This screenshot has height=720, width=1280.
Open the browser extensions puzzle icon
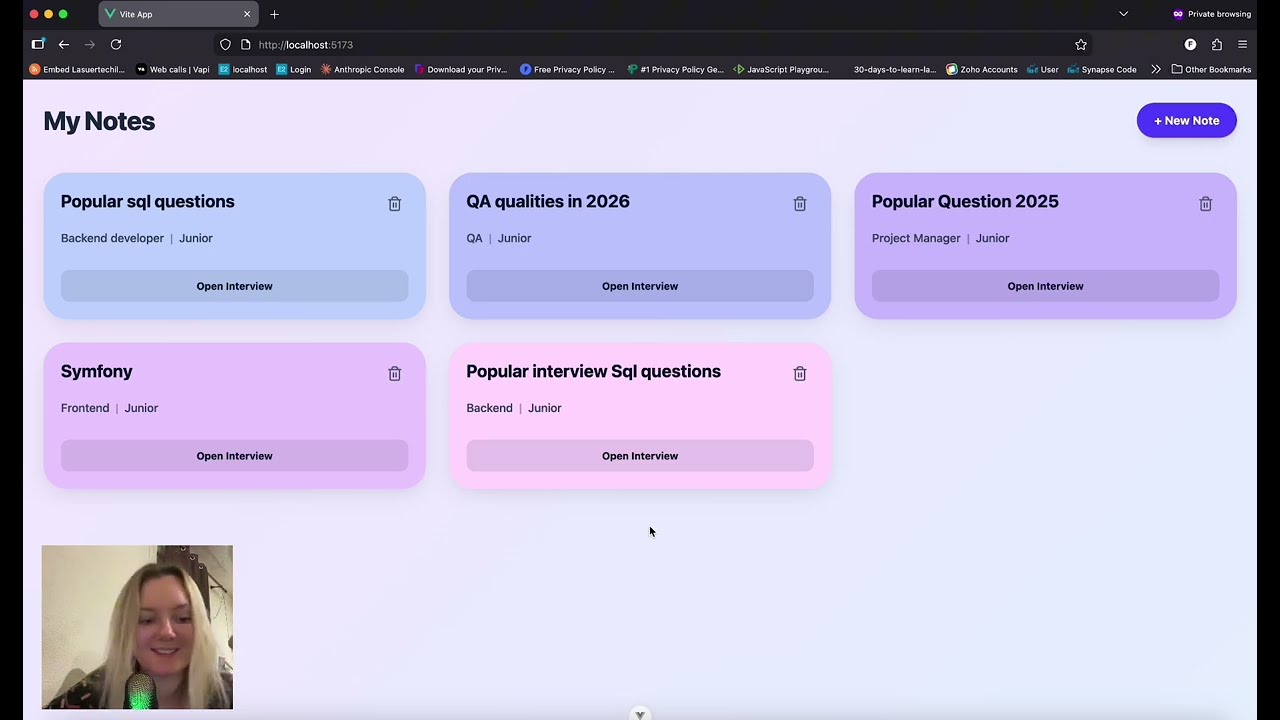click(x=1217, y=45)
